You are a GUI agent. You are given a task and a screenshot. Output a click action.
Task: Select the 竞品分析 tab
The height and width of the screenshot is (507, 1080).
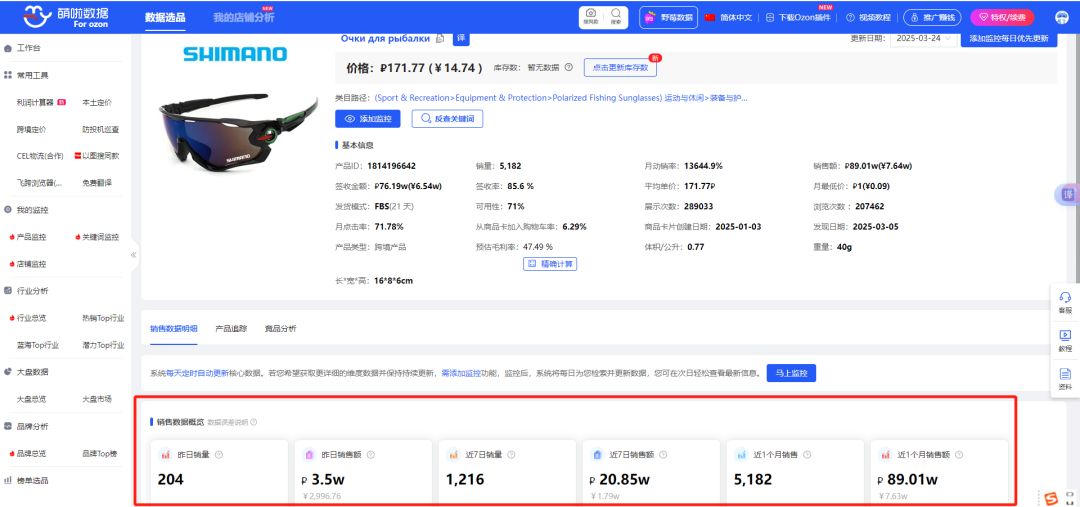(280, 329)
